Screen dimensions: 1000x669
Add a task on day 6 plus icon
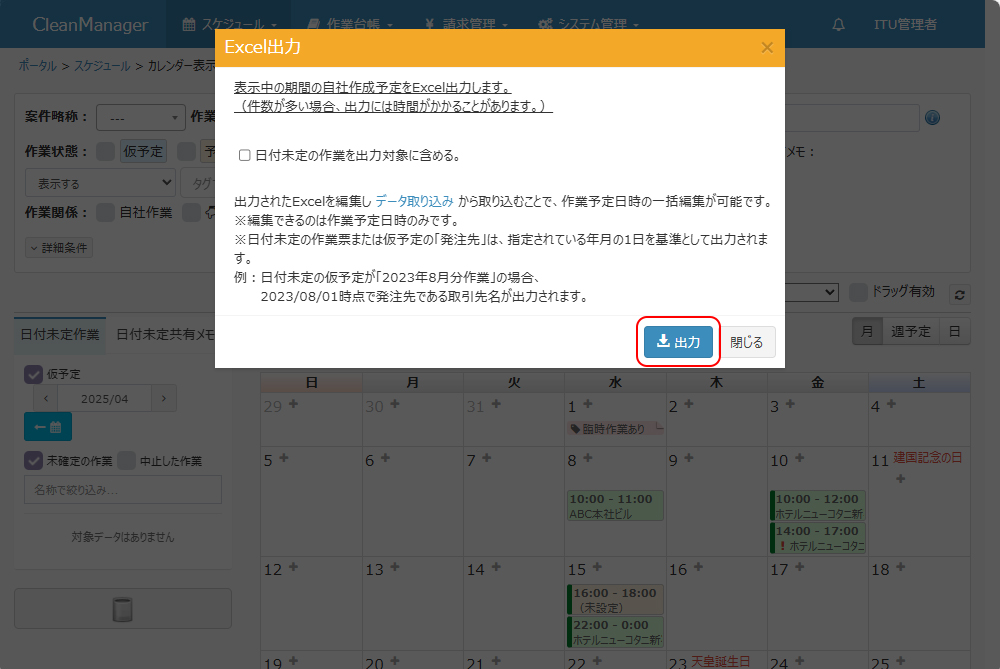[x=385, y=458]
